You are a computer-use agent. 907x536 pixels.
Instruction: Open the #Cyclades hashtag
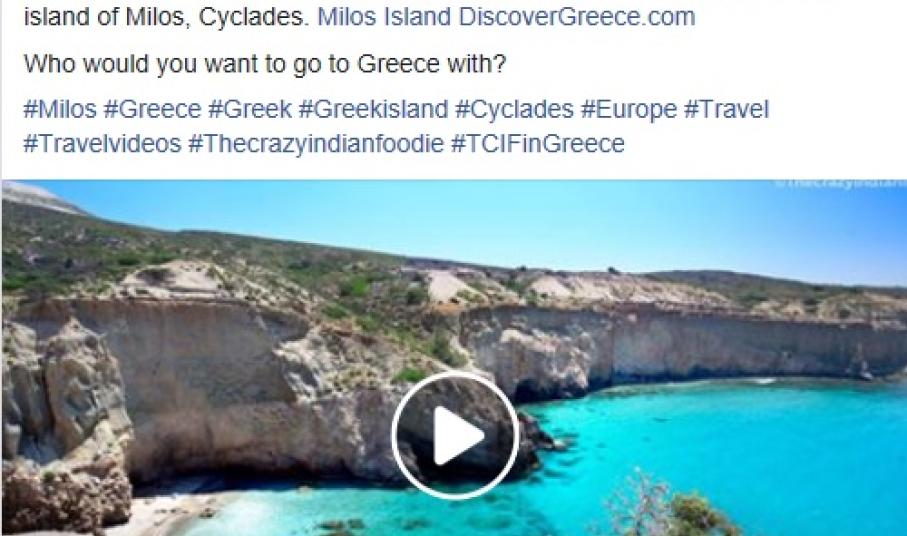pos(514,109)
